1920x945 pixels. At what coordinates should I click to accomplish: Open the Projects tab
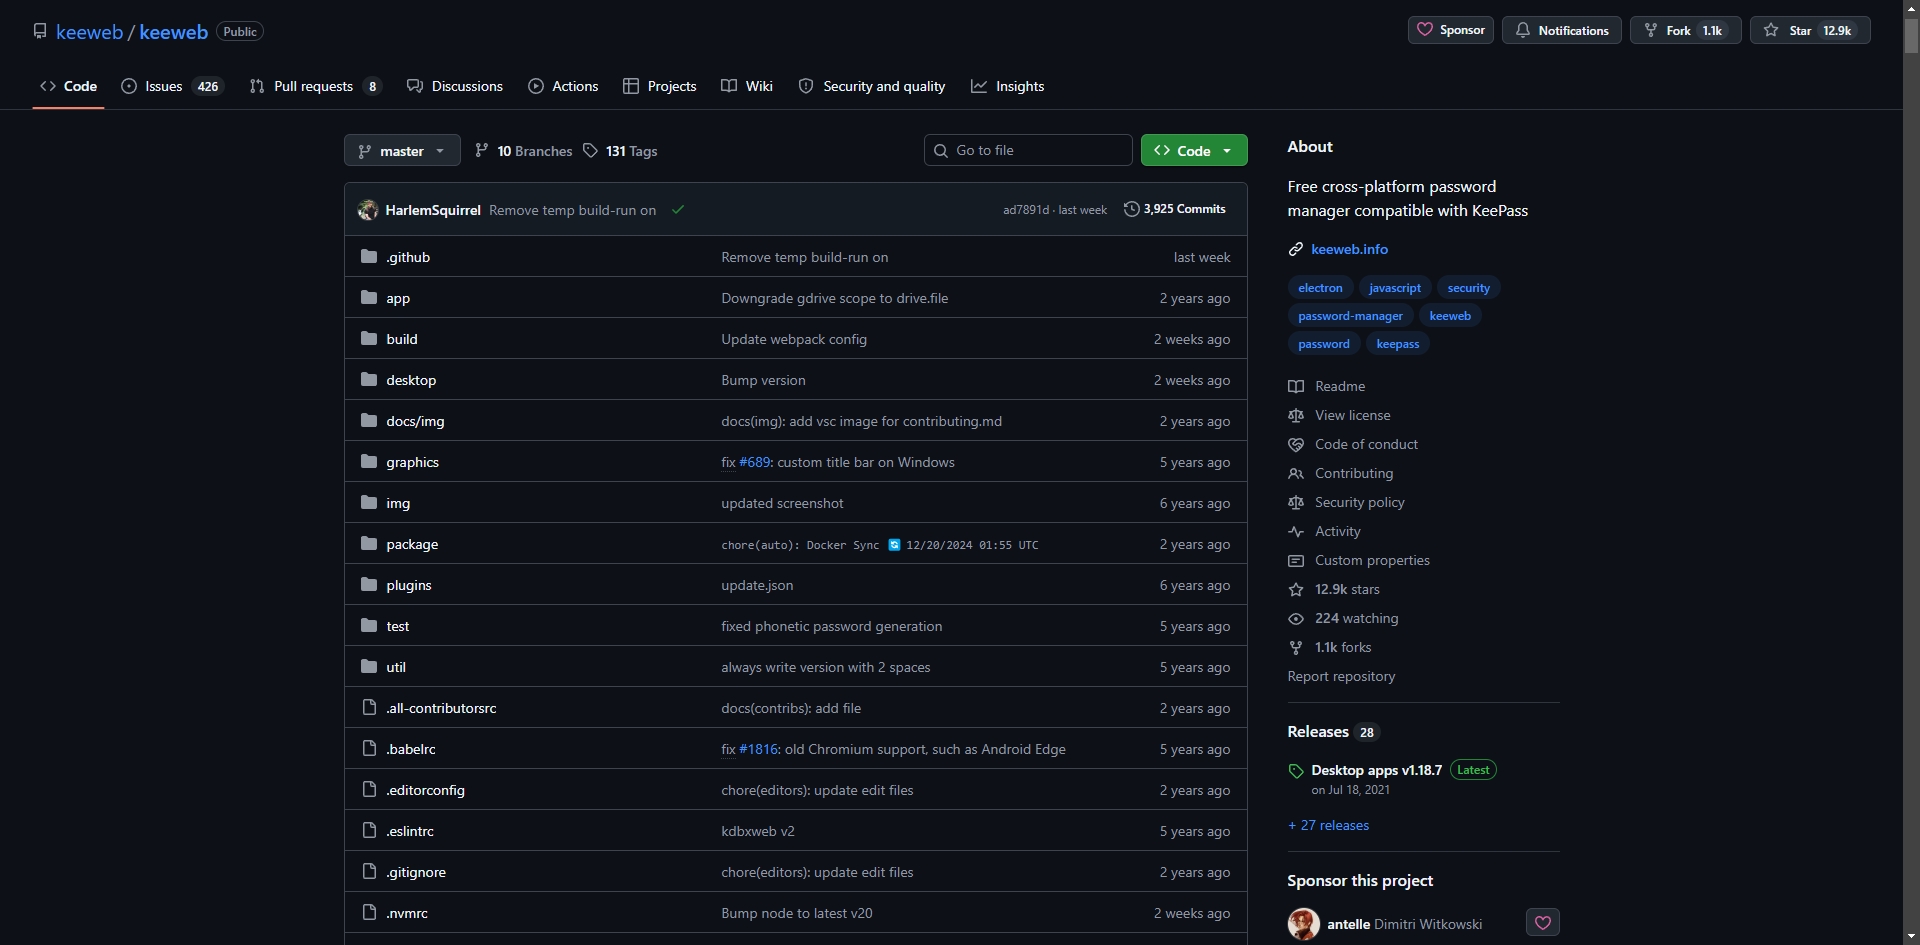point(659,86)
